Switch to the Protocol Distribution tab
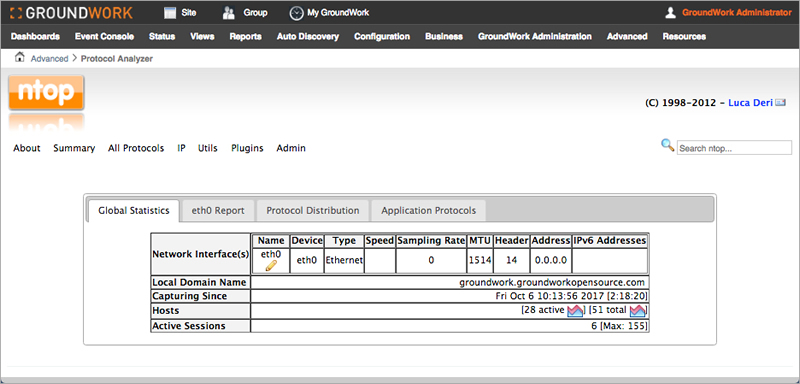The width and height of the screenshot is (800, 384). [x=313, y=211]
